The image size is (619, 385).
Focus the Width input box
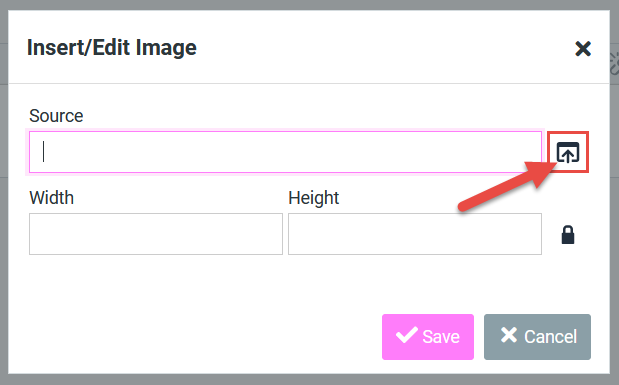coord(156,234)
